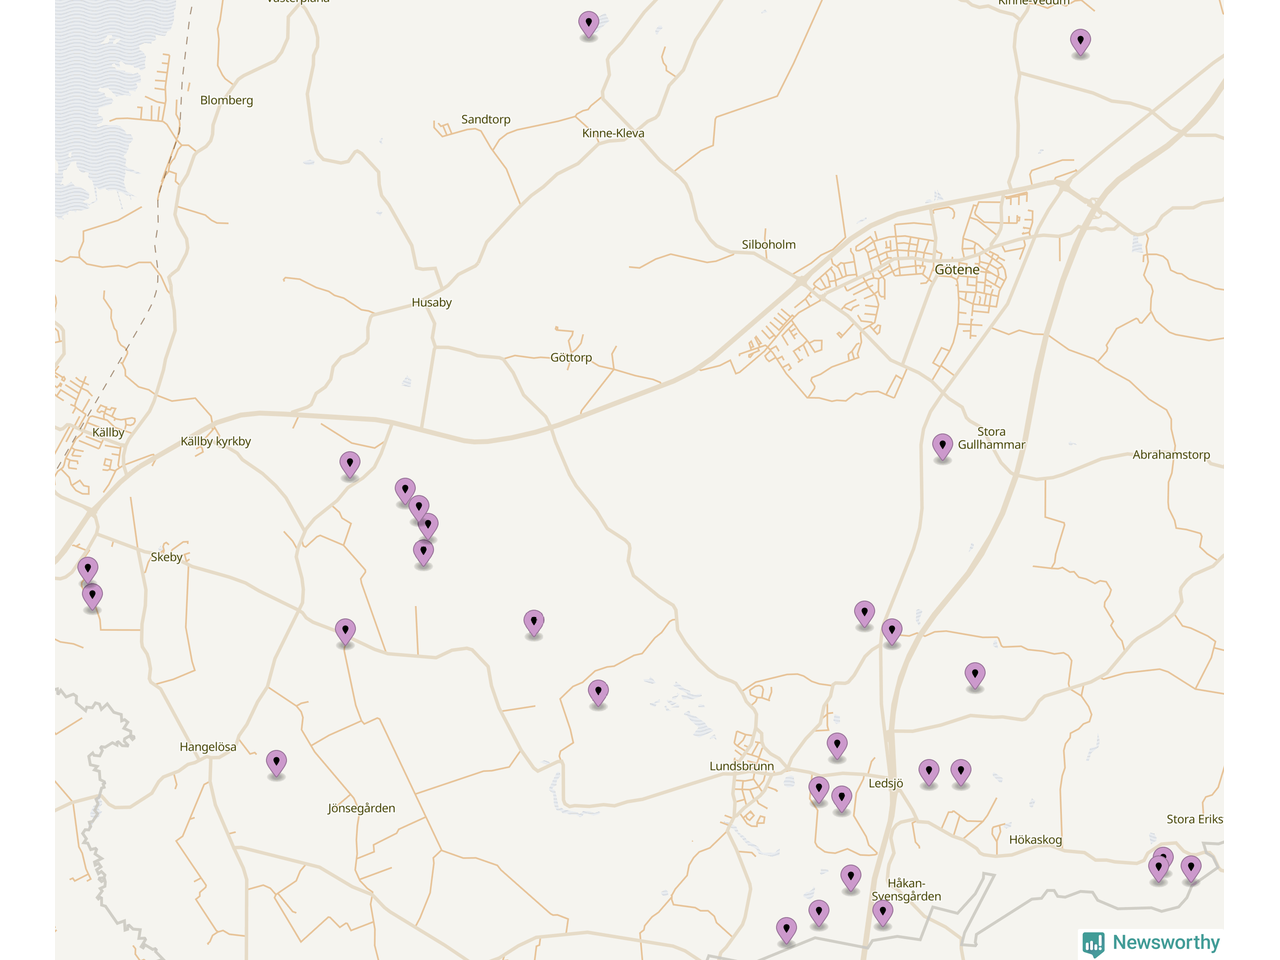Click the Abrahamstorp place label
This screenshot has width=1280, height=960.
click(1171, 454)
